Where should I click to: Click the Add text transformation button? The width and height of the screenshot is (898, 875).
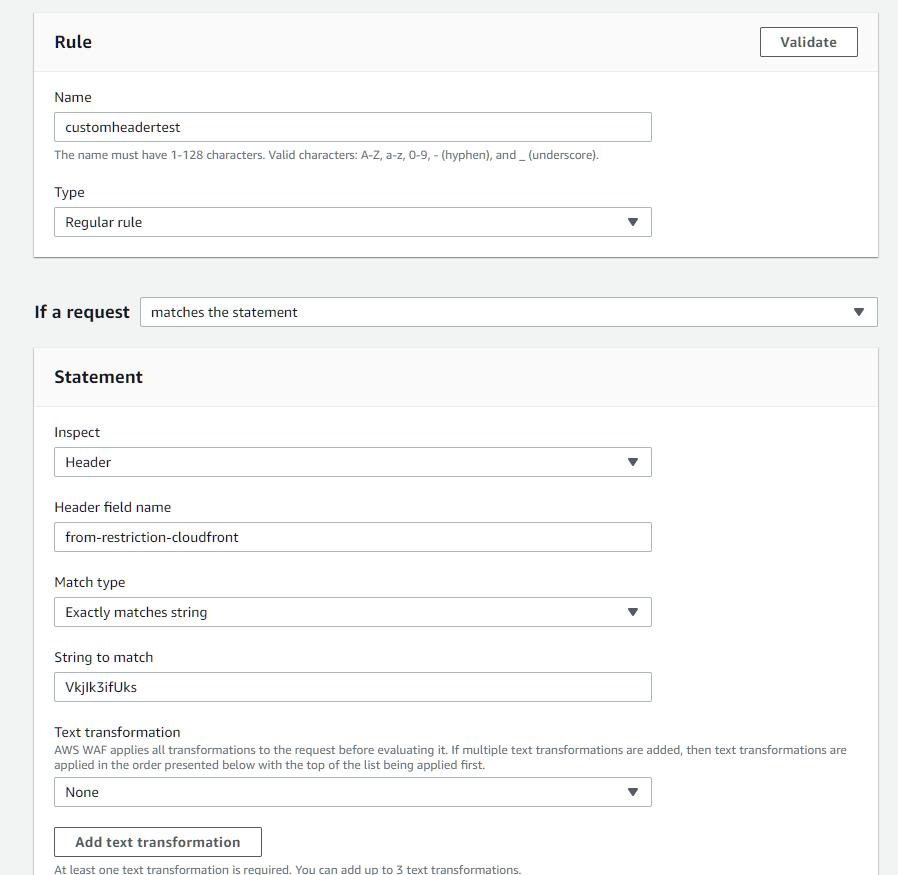click(x=158, y=842)
